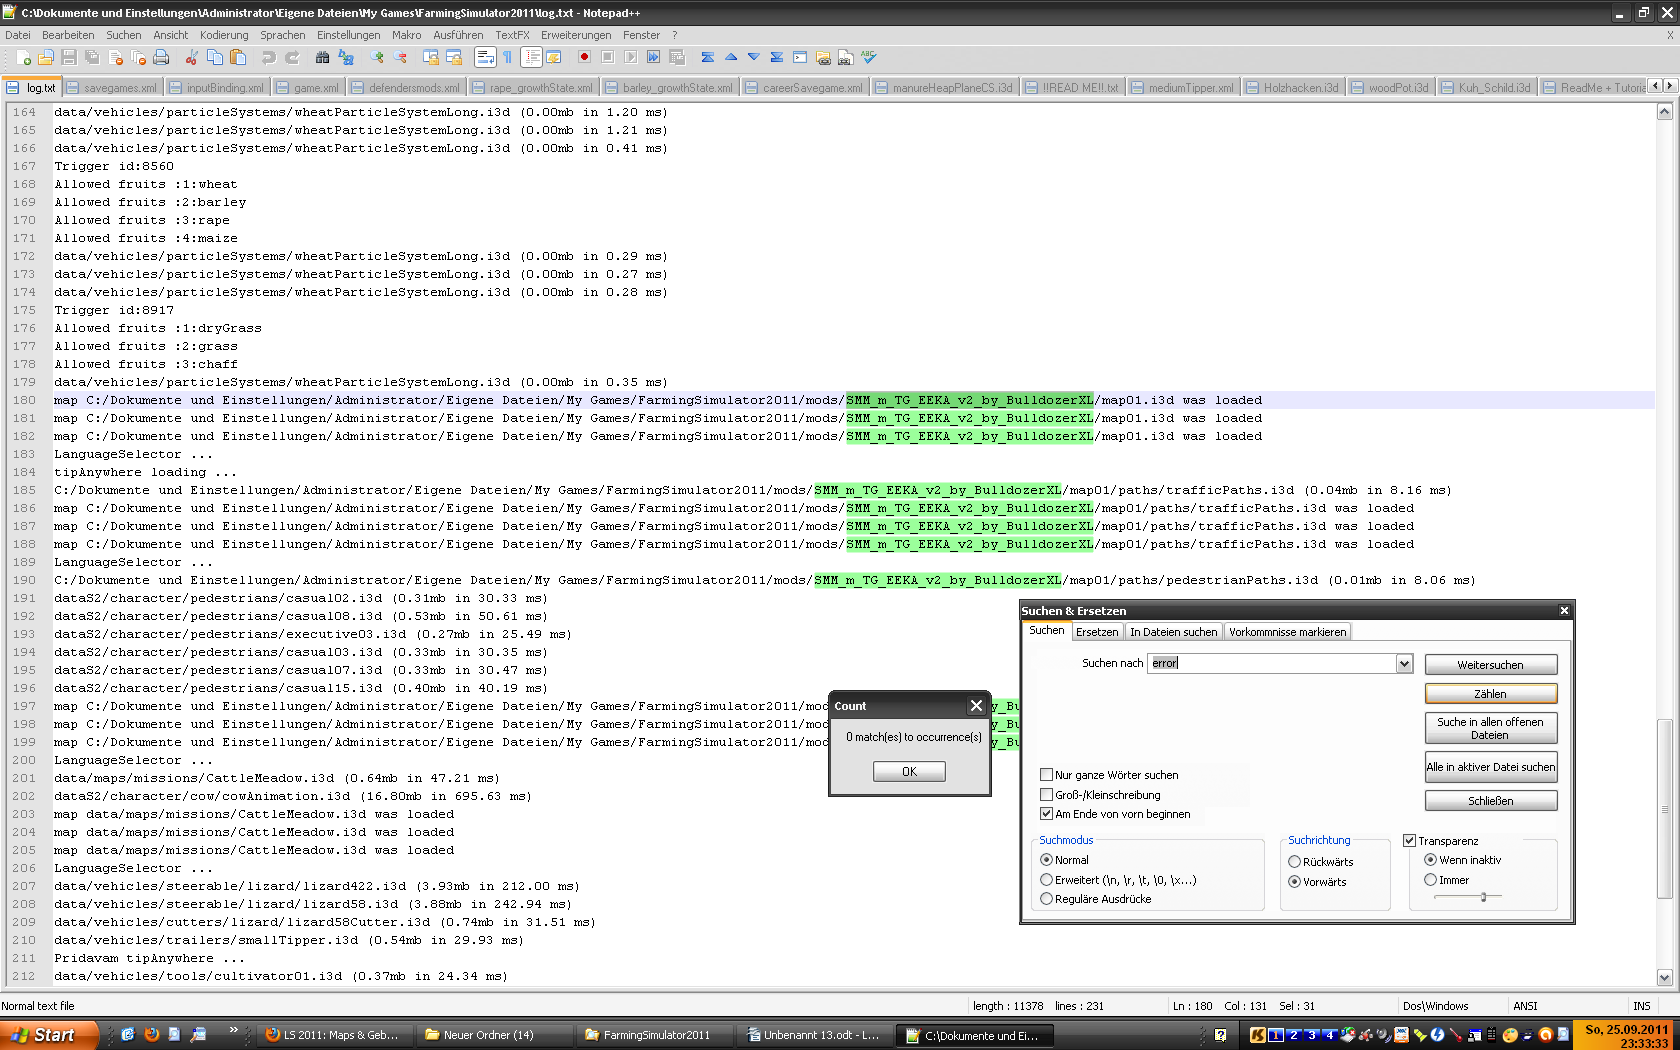This screenshot has height=1050, width=1680.
Task: Click the macro playback icon
Action: [630, 58]
